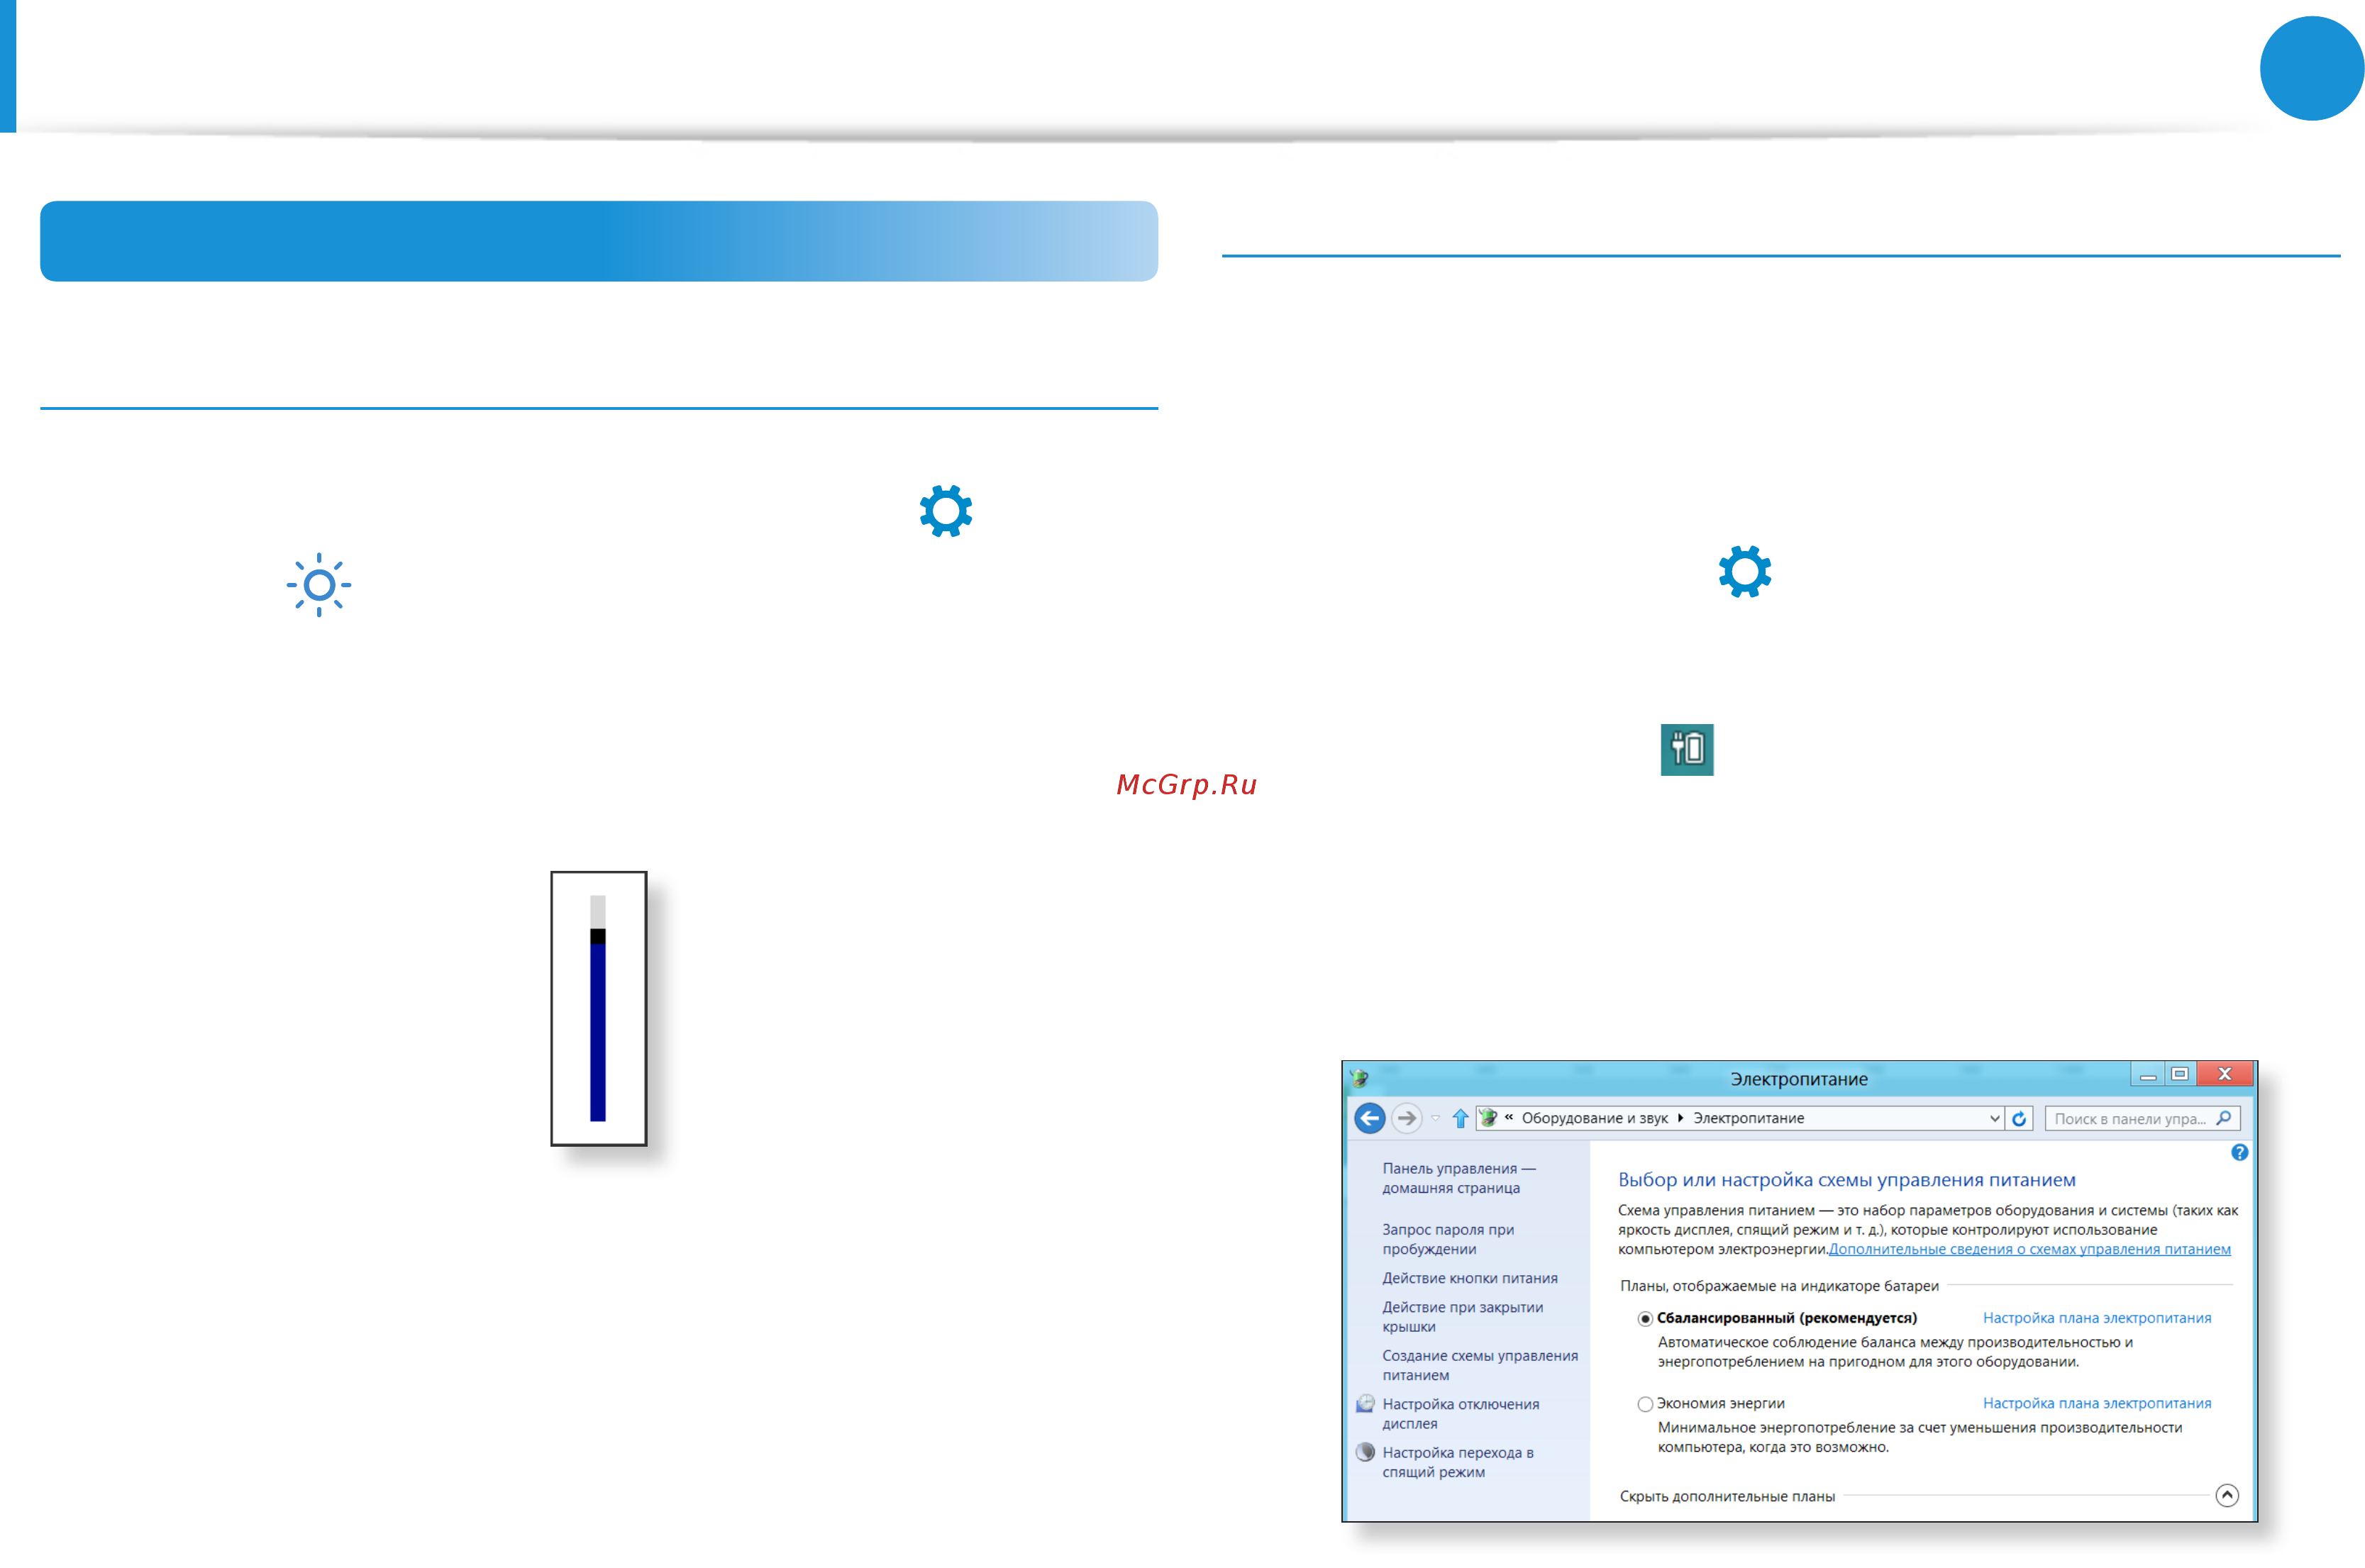Screen dimensions: 2365x1568
Task: Click the blue back arrow button
Action: click(1369, 1118)
